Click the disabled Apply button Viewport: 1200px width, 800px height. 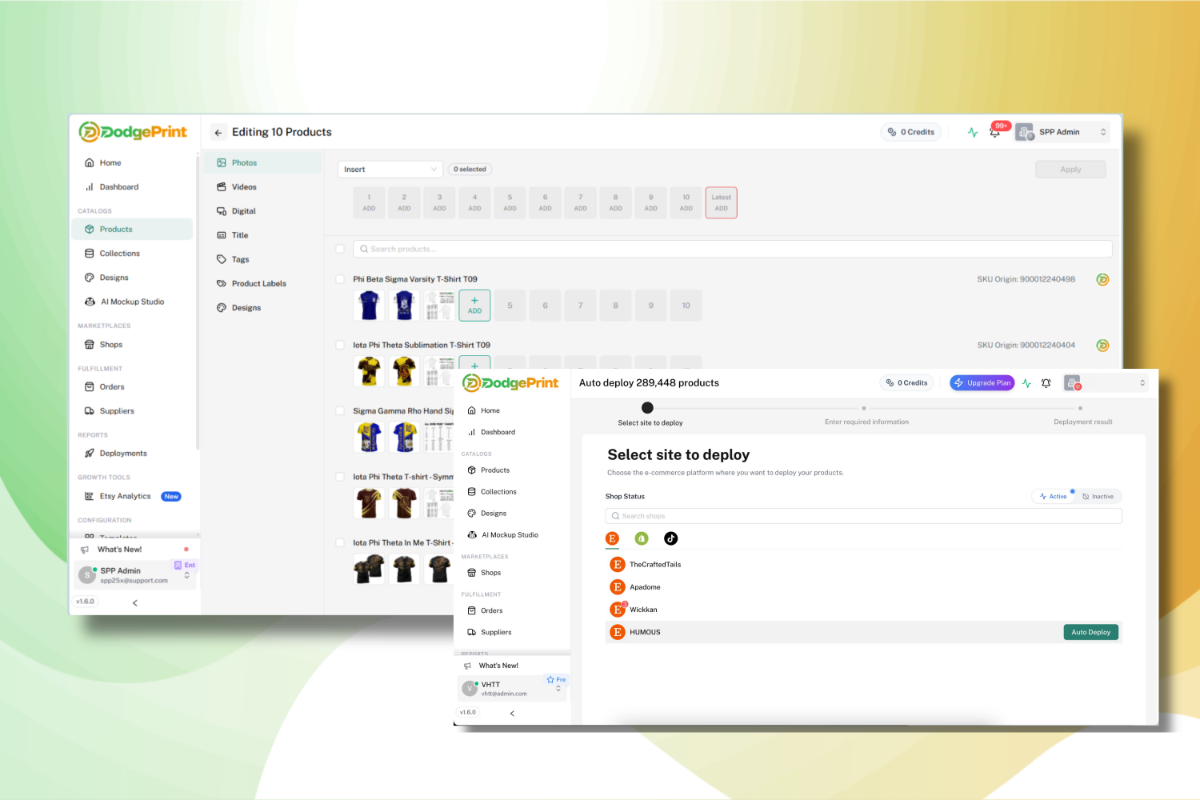pos(1071,169)
